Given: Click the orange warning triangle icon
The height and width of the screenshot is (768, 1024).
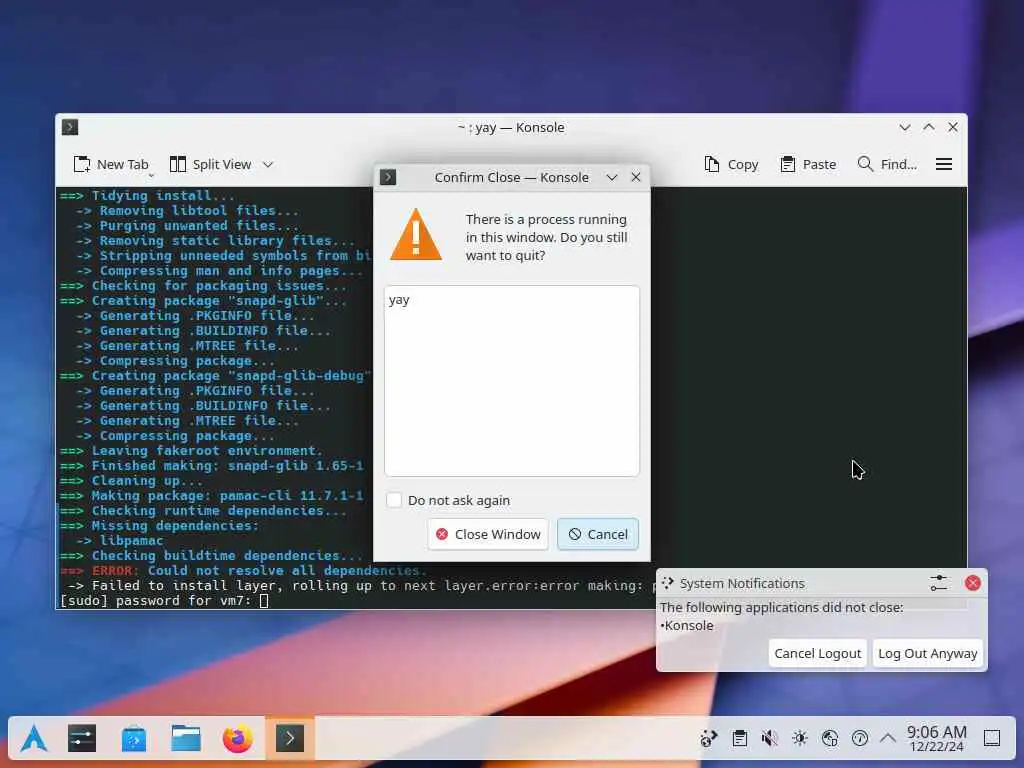Looking at the screenshot, I should [416, 234].
